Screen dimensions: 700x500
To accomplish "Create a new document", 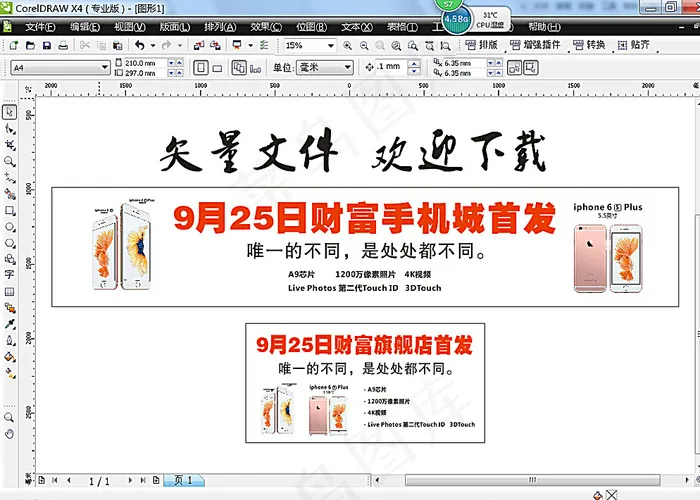I will [x=13, y=45].
